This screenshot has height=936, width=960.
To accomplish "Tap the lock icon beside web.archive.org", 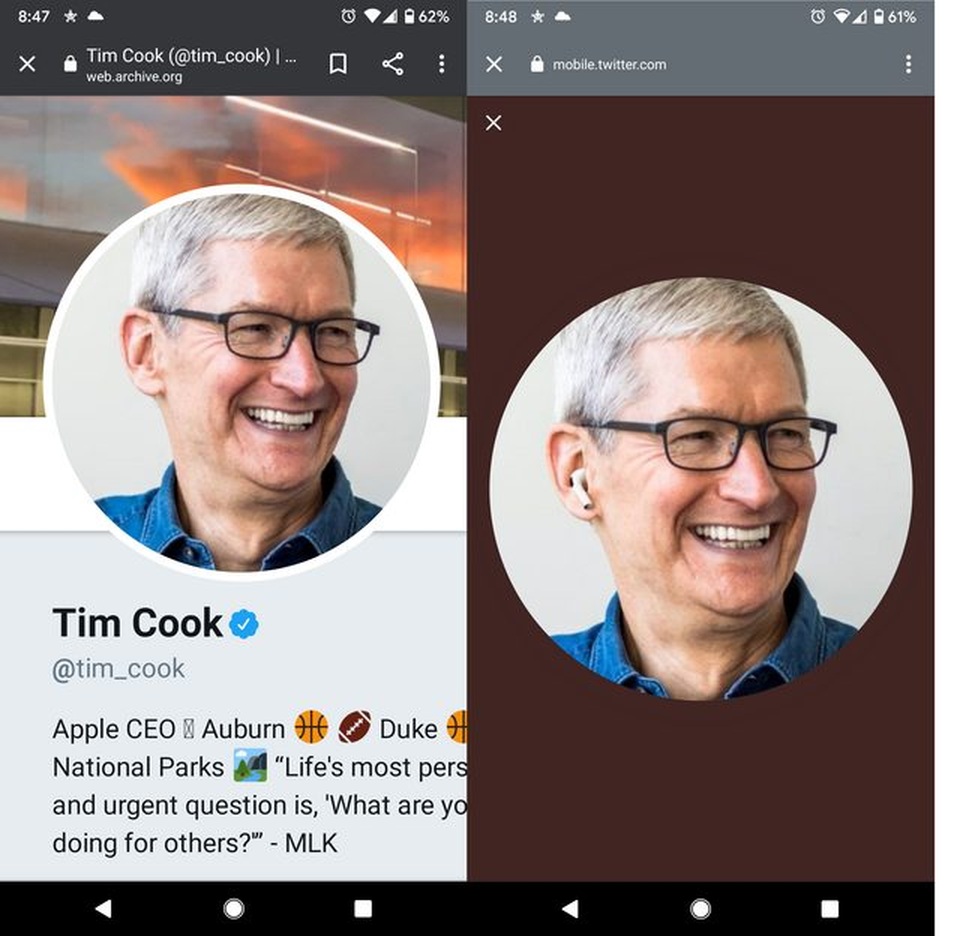I will tap(70, 64).
